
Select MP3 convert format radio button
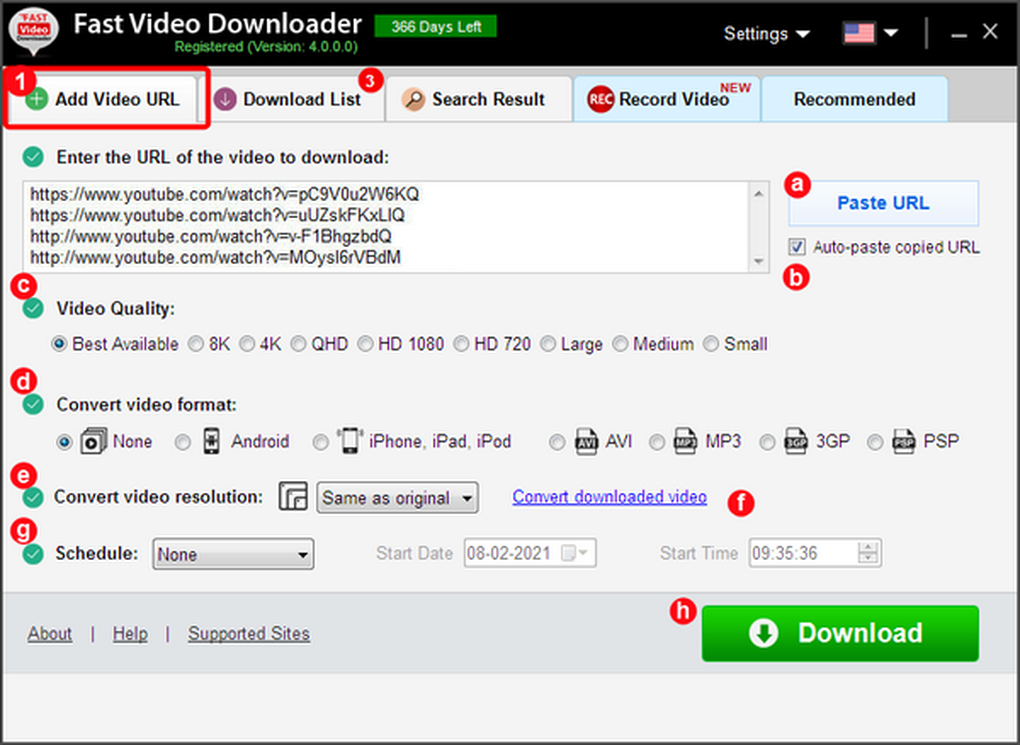(x=657, y=442)
